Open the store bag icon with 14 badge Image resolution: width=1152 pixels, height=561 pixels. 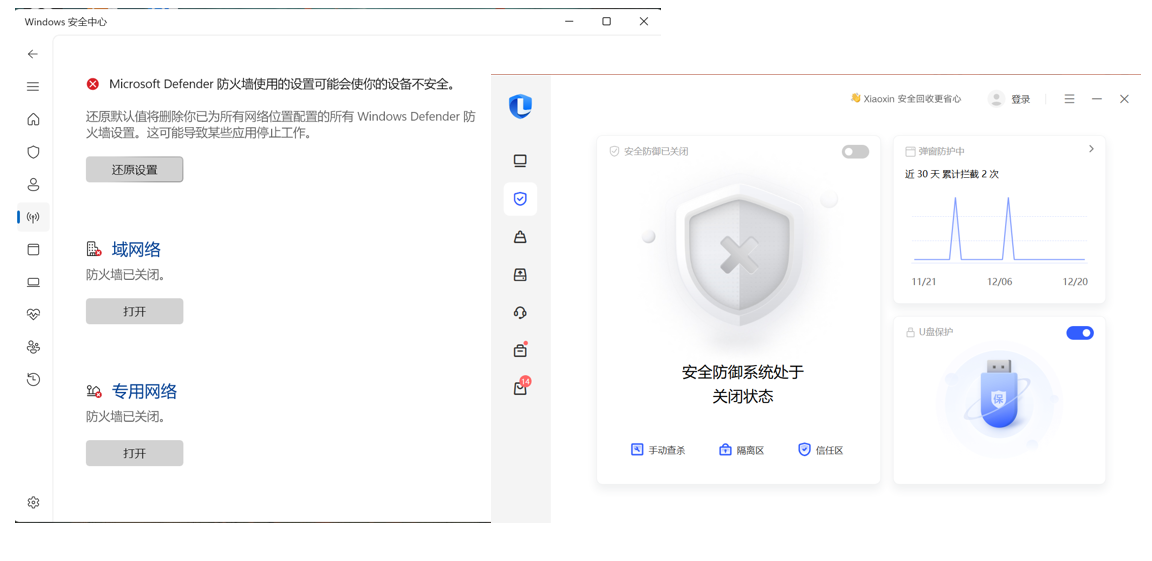click(521, 387)
